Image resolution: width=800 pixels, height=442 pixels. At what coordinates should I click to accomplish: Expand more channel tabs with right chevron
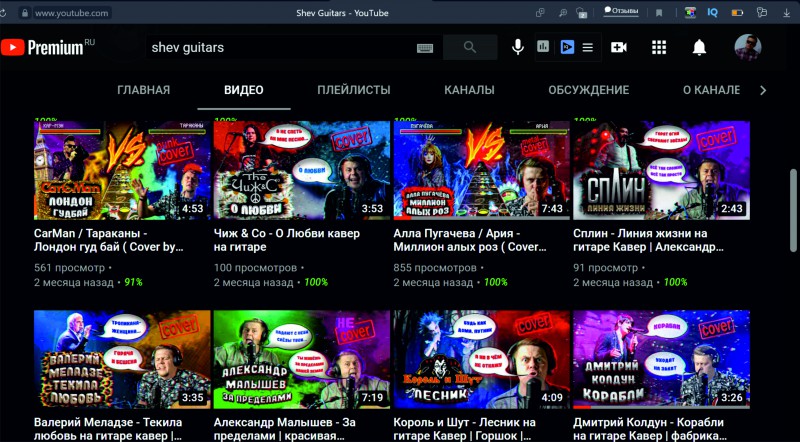tap(763, 90)
